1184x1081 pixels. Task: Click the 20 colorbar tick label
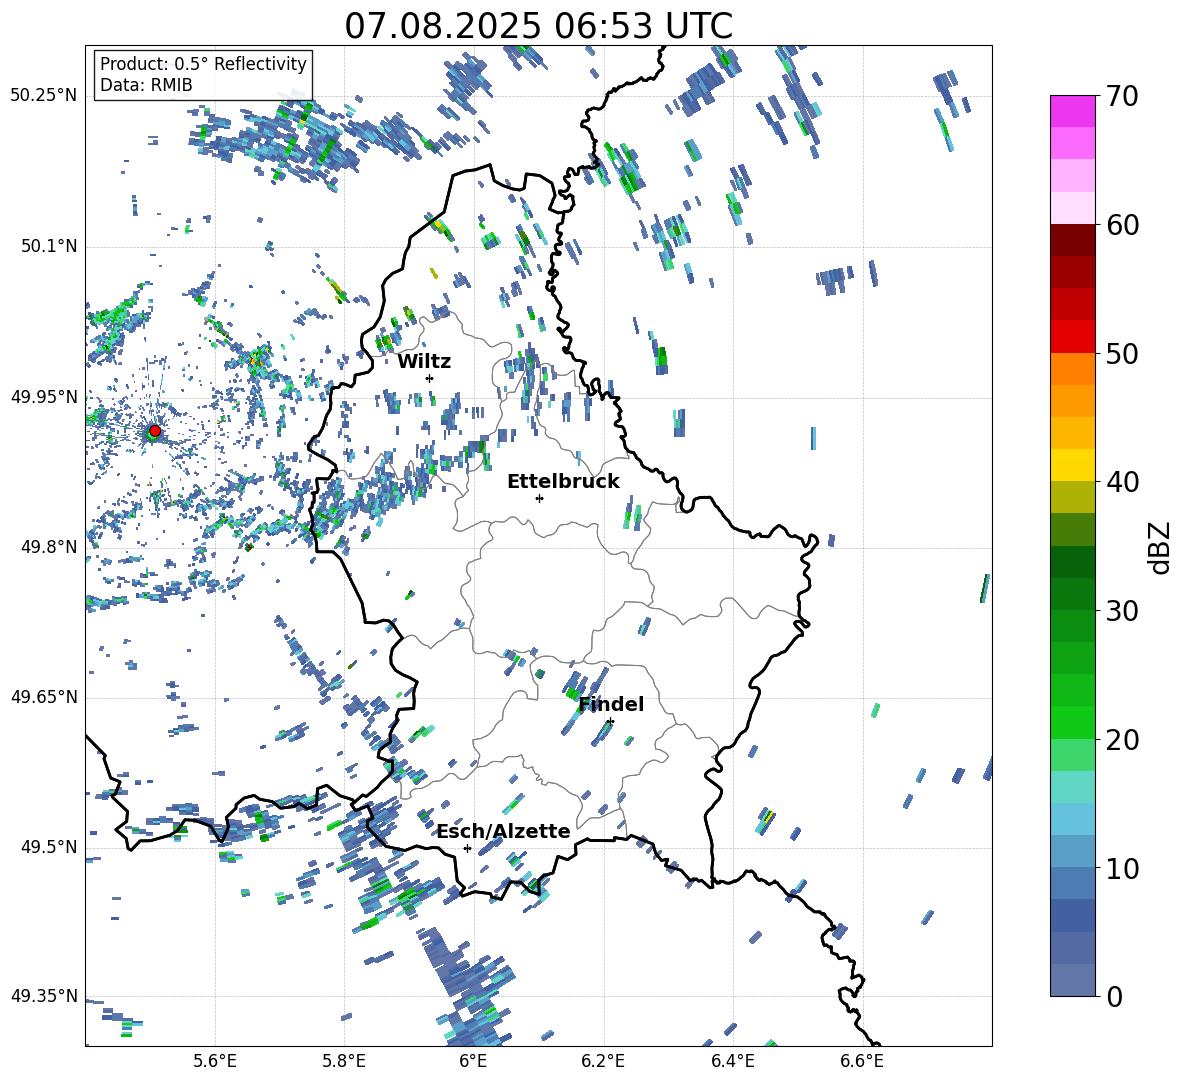[1122, 739]
